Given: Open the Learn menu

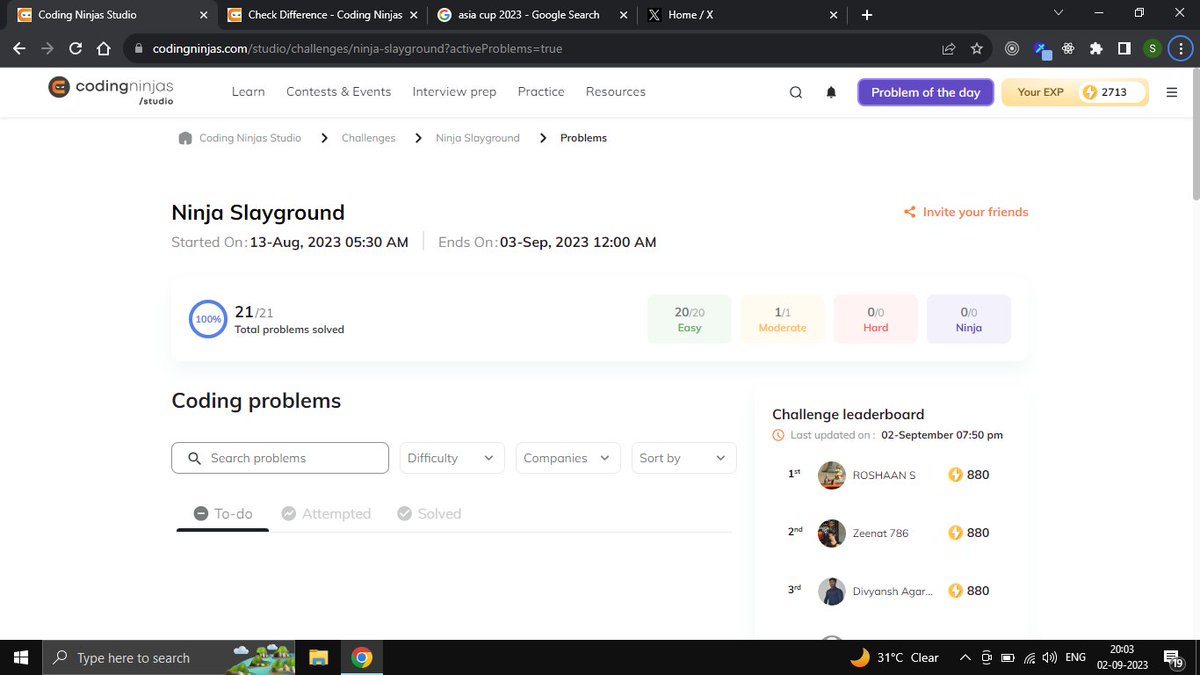Looking at the screenshot, I should [248, 91].
